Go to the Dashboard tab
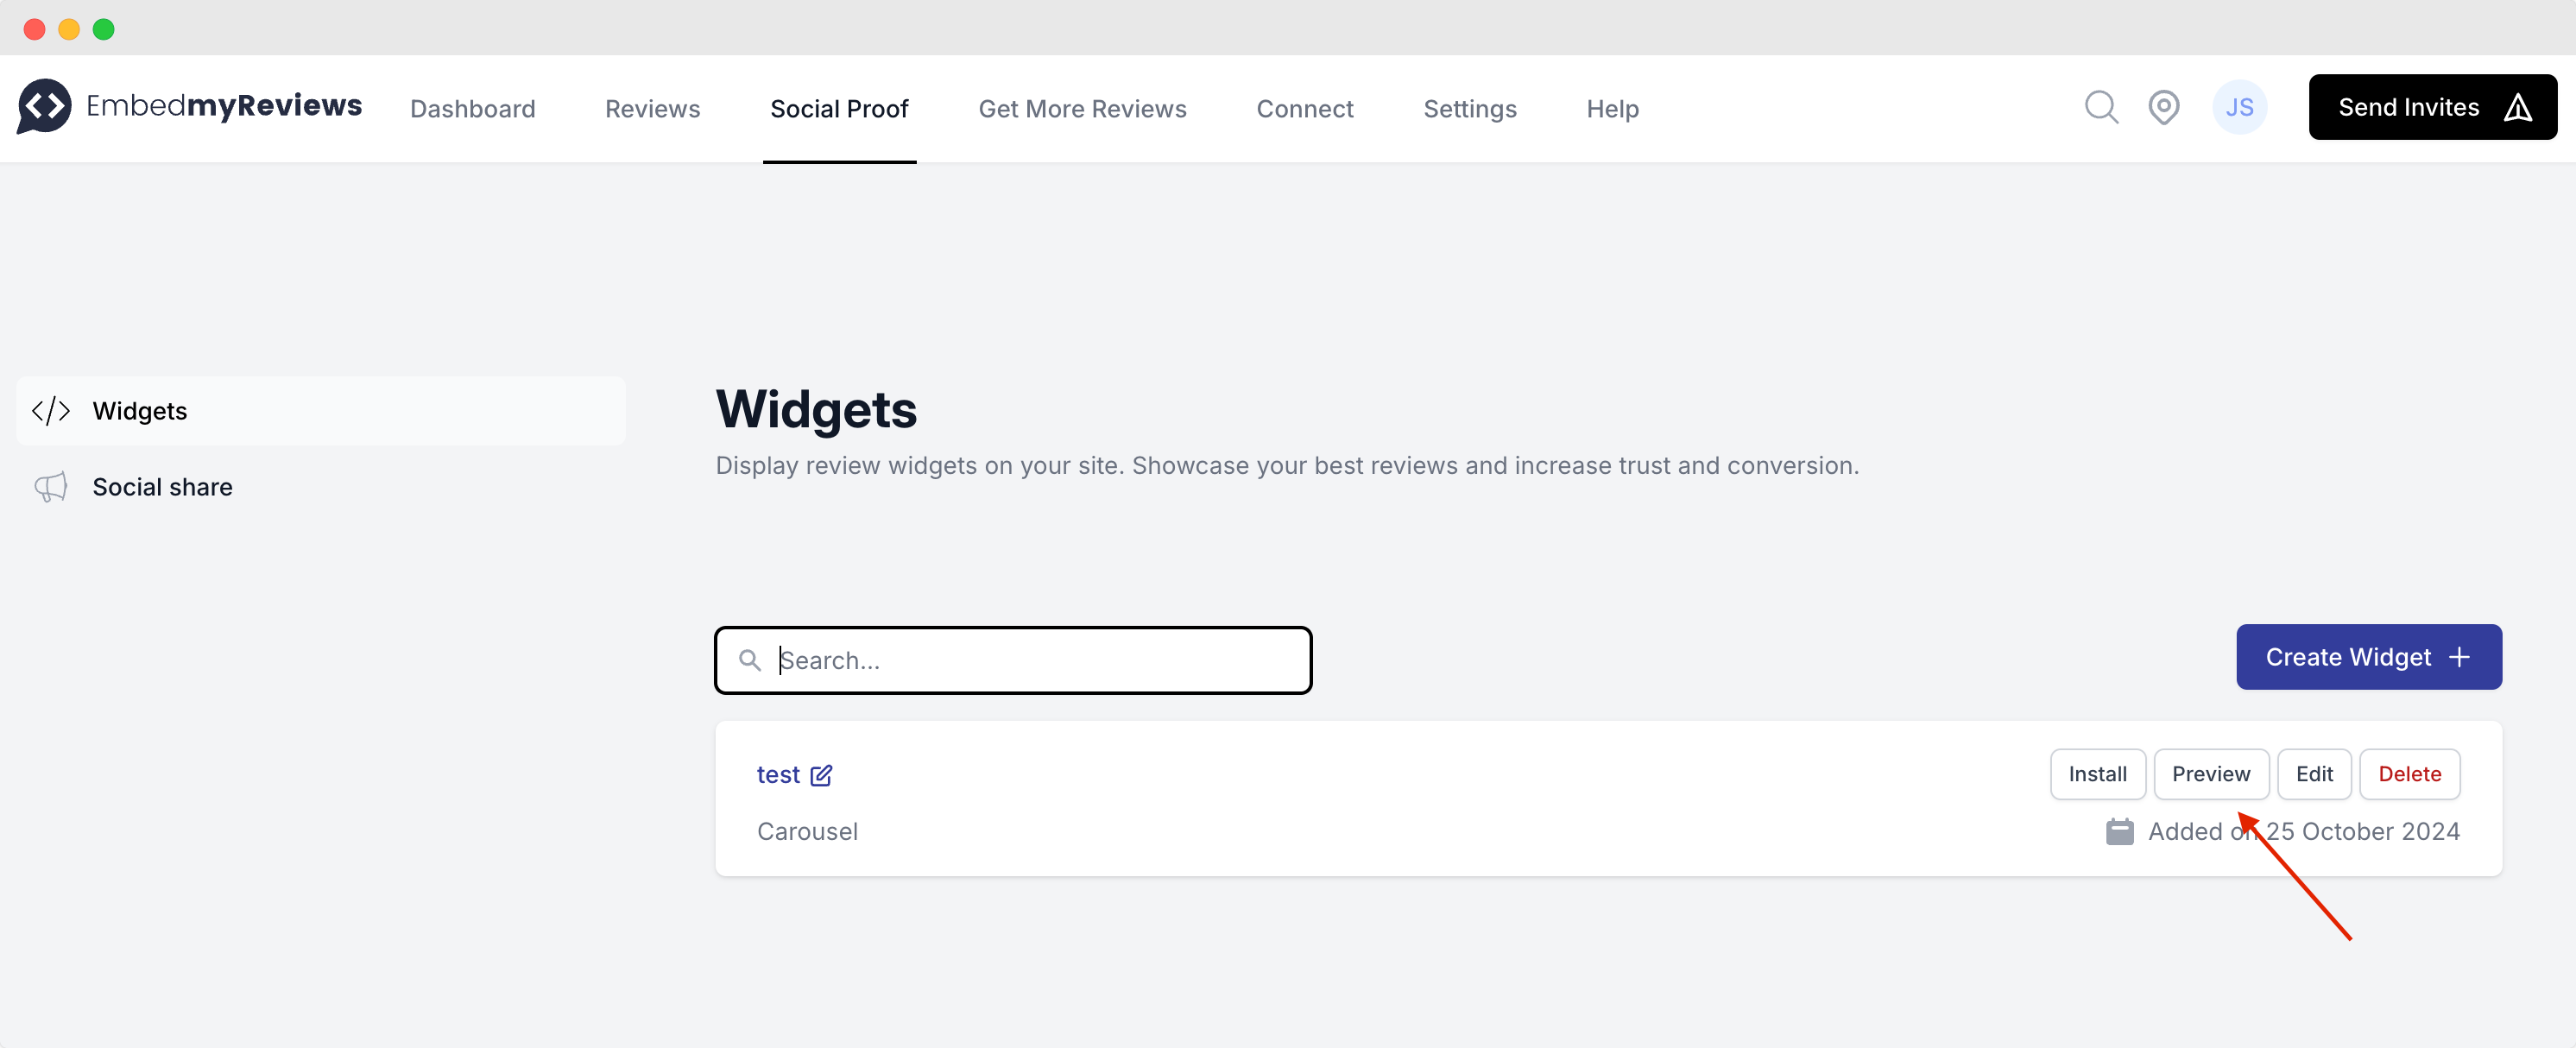2576x1048 pixels. 472,108
